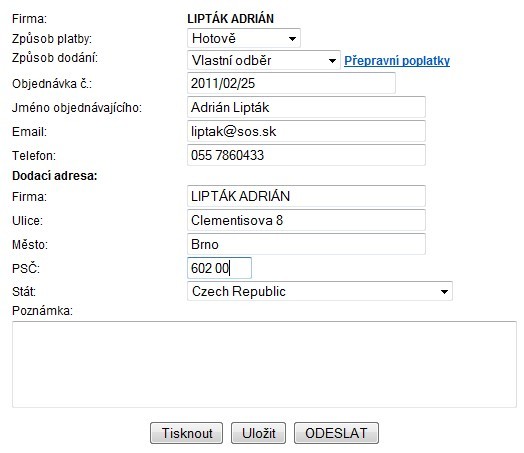
Task: Open the Stát dropdown showing Czech Republic
Action: coord(320,291)
